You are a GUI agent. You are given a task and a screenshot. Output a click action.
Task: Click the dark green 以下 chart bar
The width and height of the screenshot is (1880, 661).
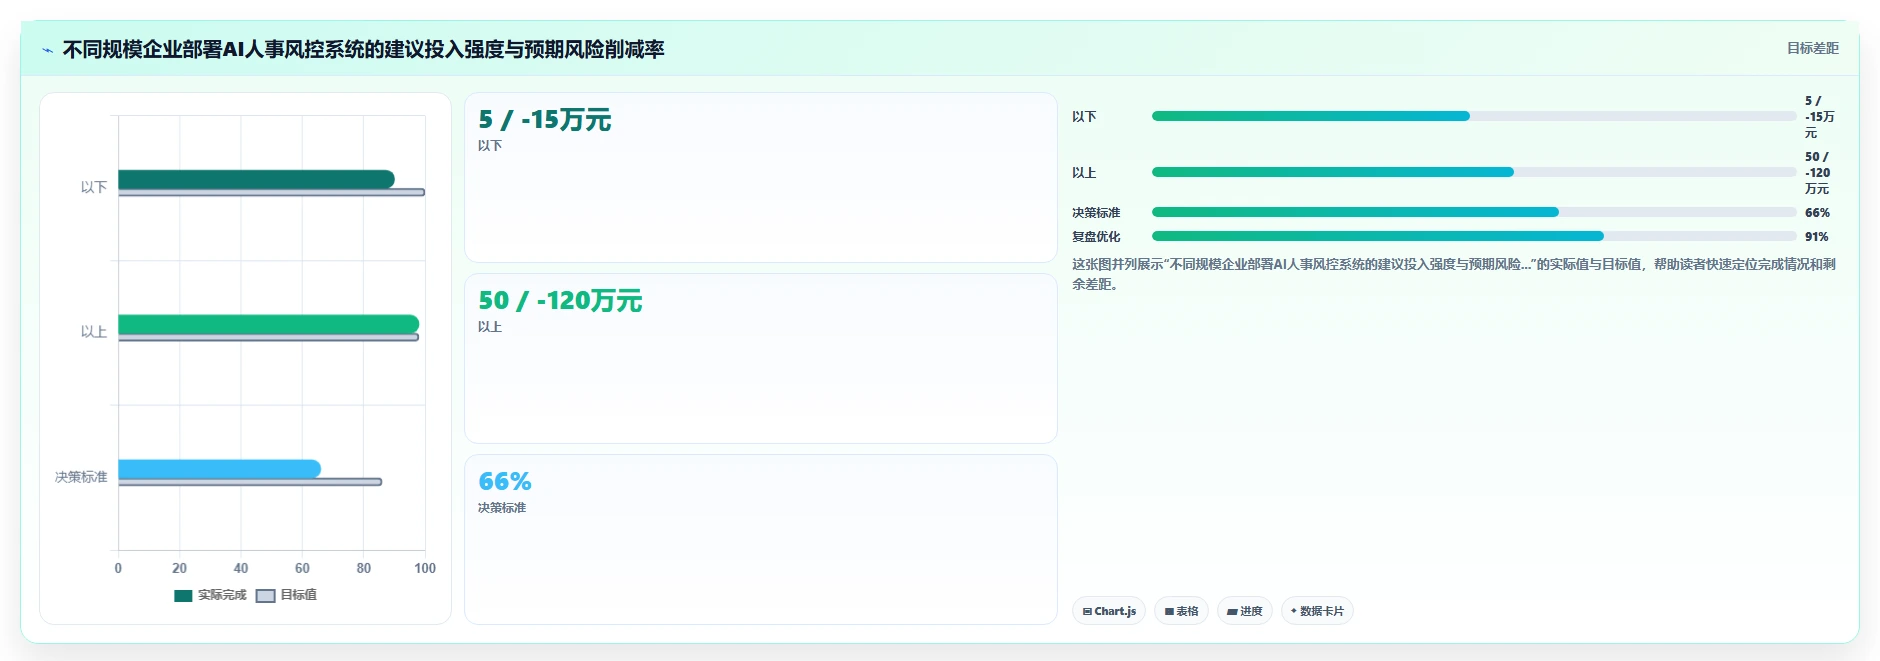click(256, 179)
